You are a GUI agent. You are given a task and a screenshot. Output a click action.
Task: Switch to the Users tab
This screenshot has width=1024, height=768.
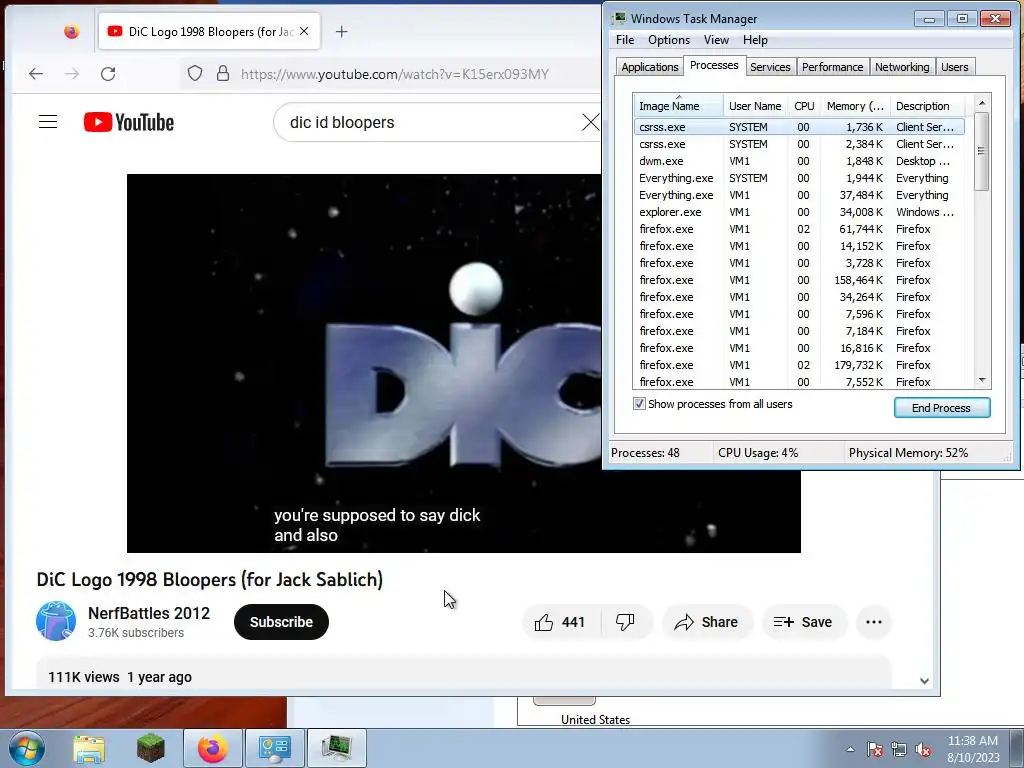(x=955, y=67)
